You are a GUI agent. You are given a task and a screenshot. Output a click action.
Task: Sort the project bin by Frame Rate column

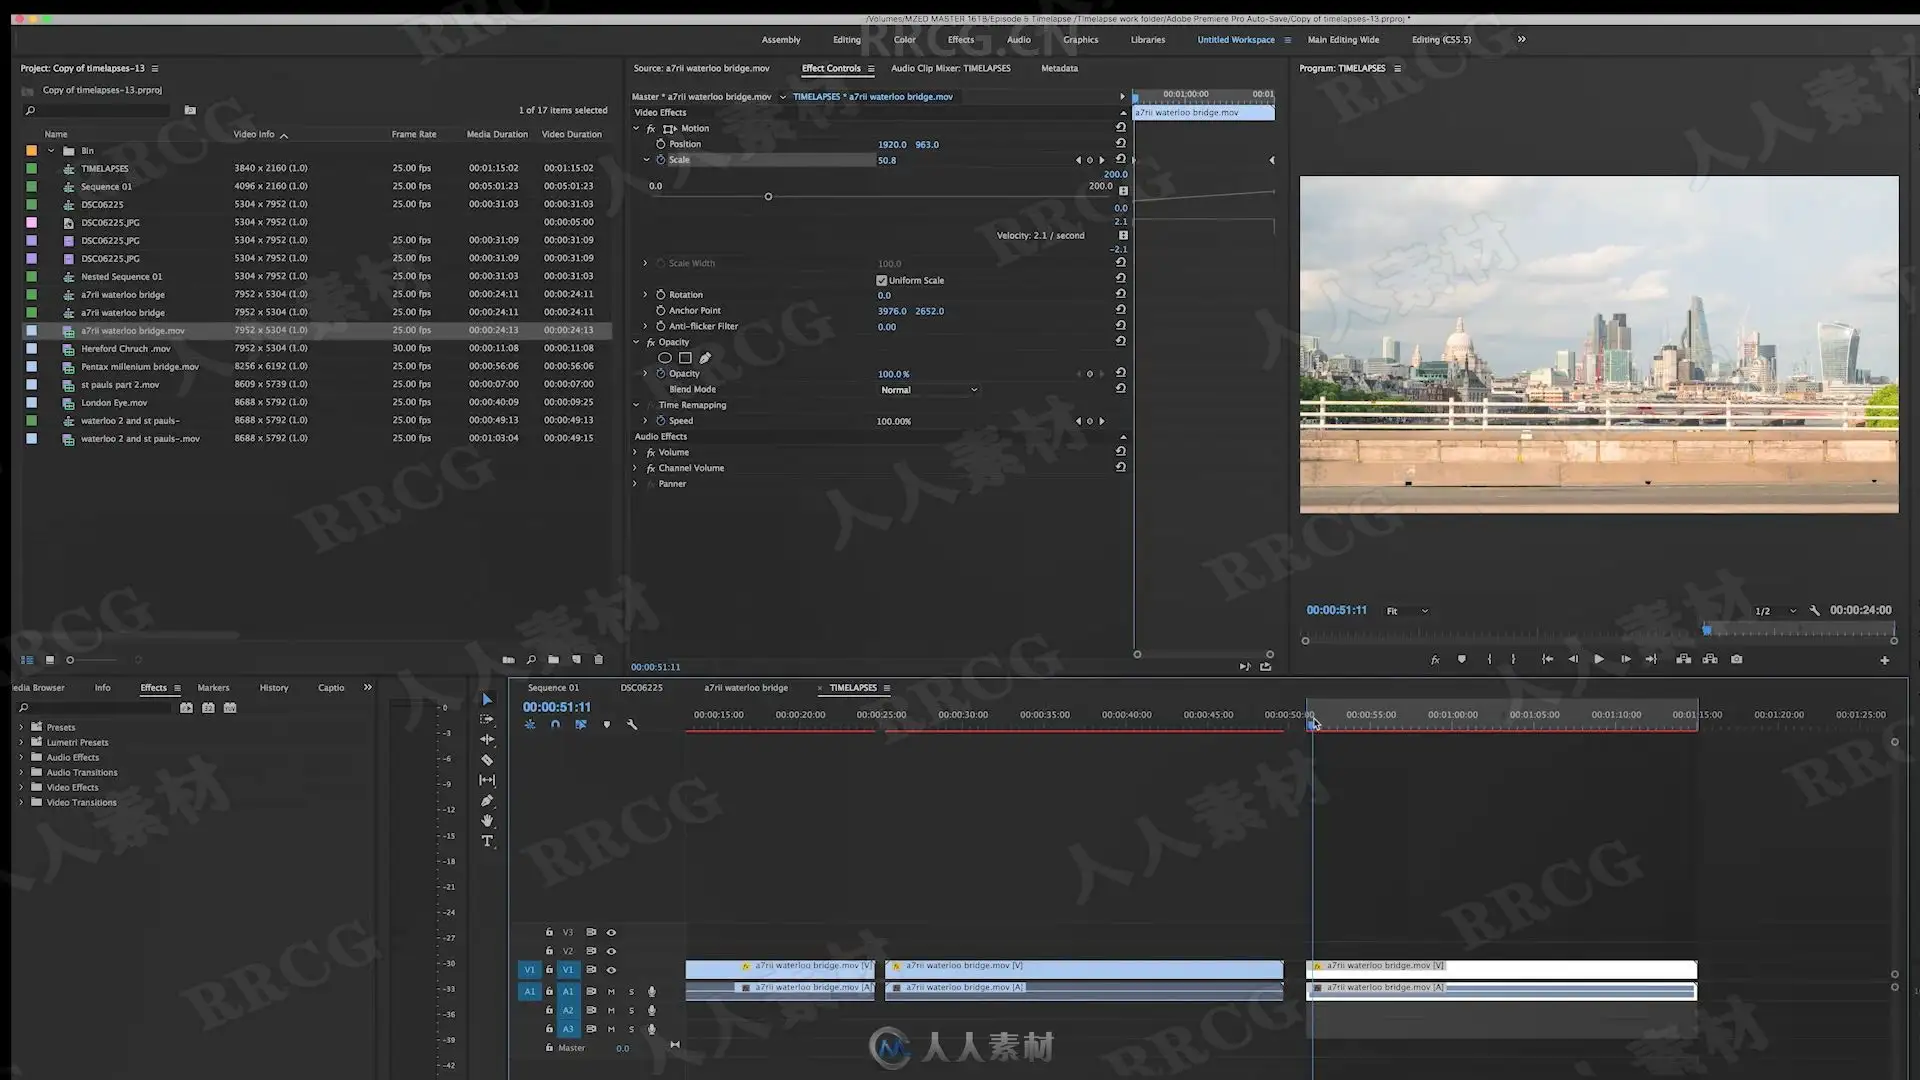click(x=413, y=134)
